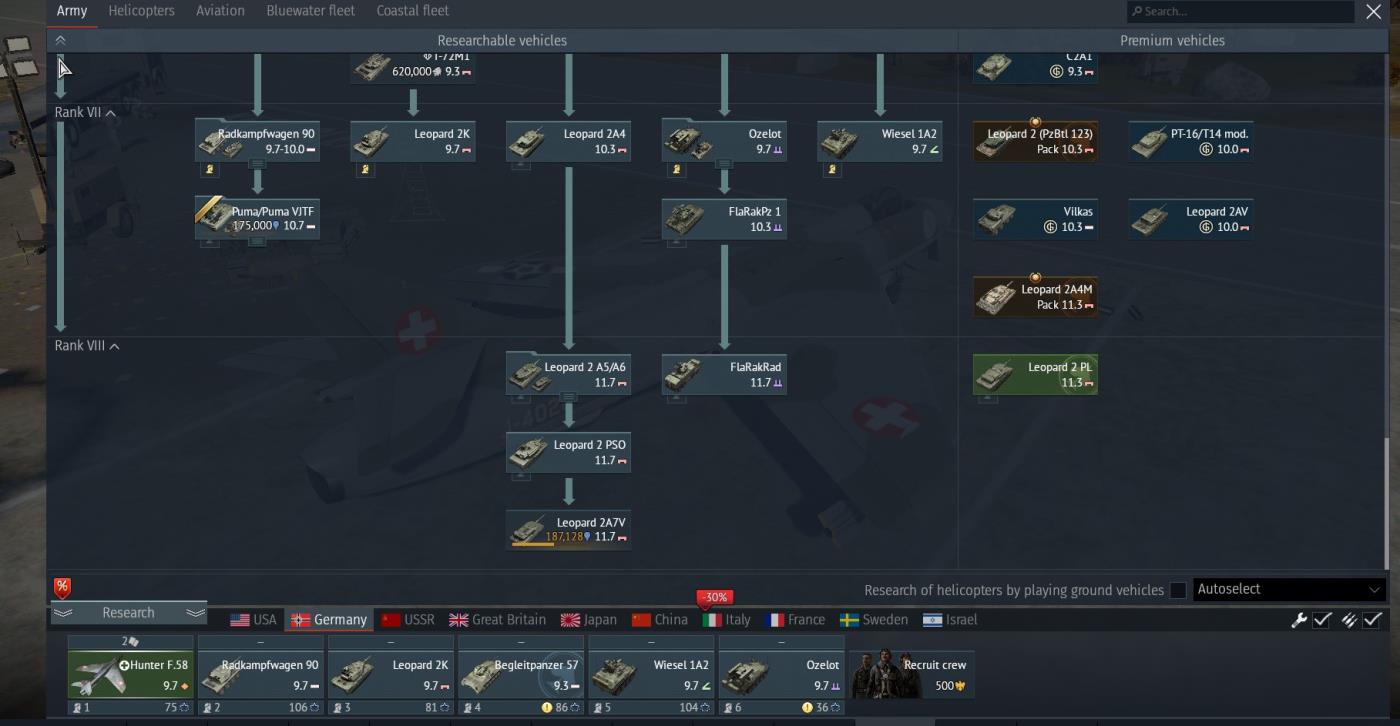The image size is (1400, 726).
Task: Select the Leopard 2 PSO vehicle card
Action: pos(569,452)
